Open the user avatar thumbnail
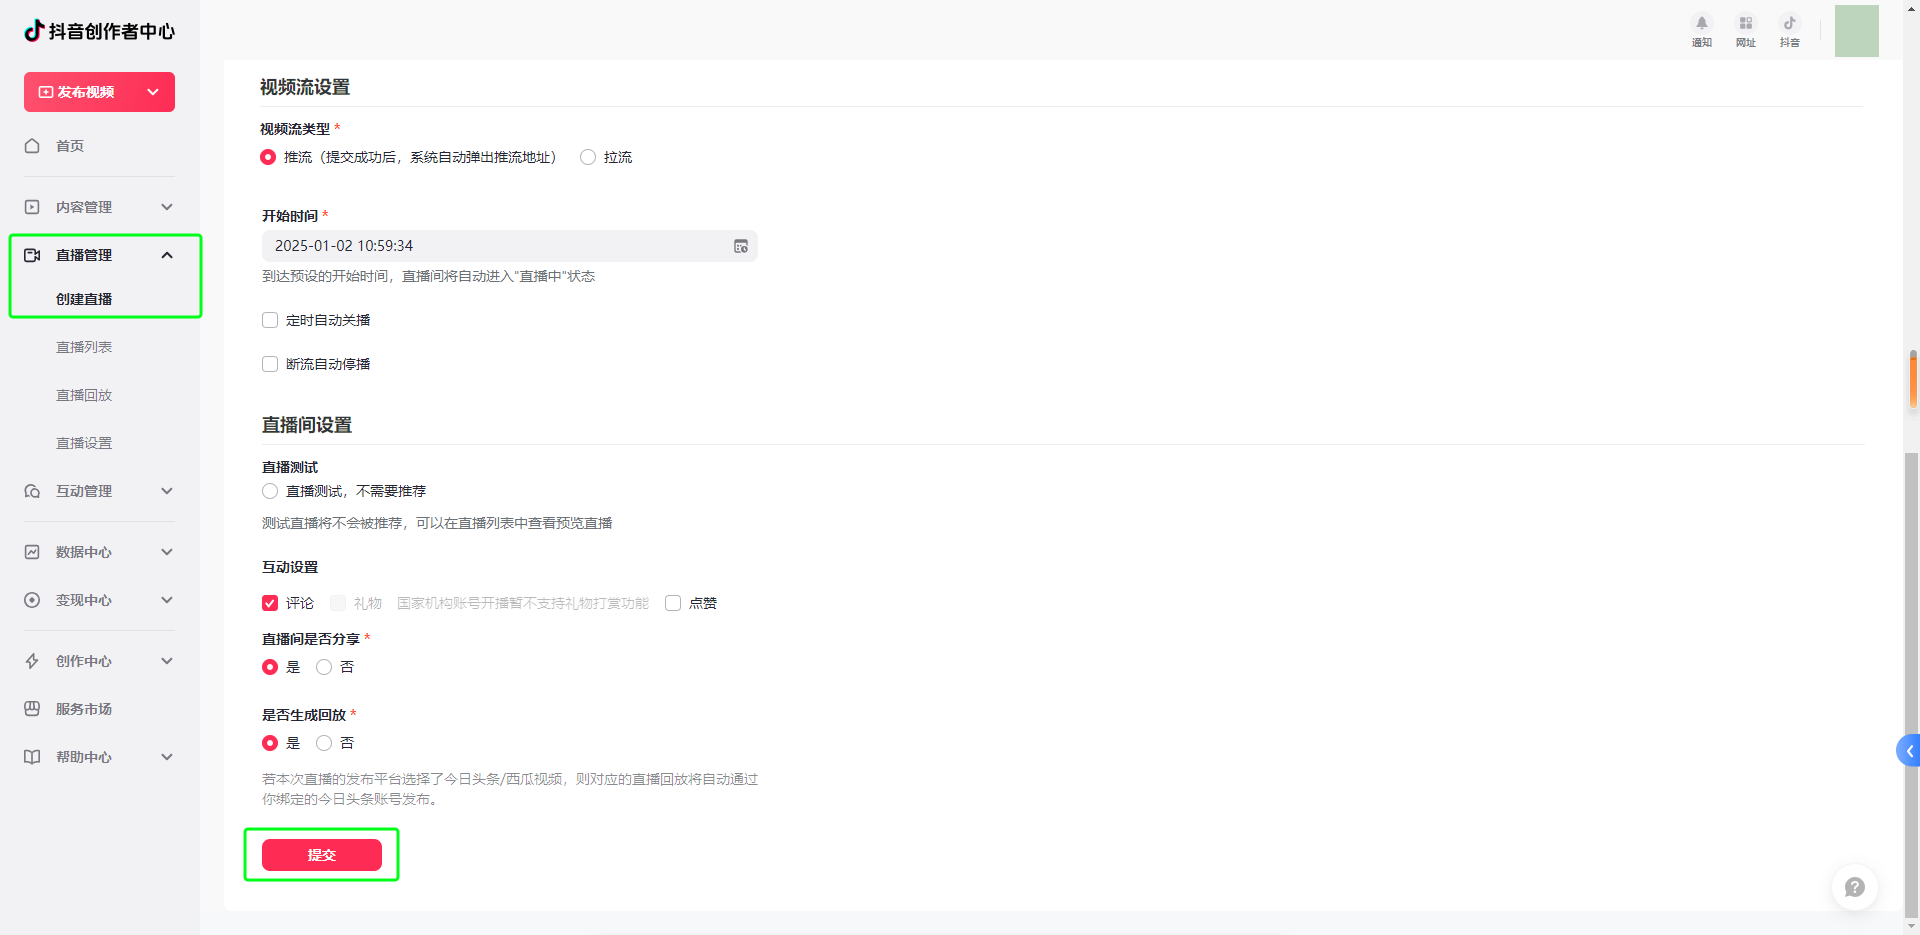 (x=1856, y=30)
